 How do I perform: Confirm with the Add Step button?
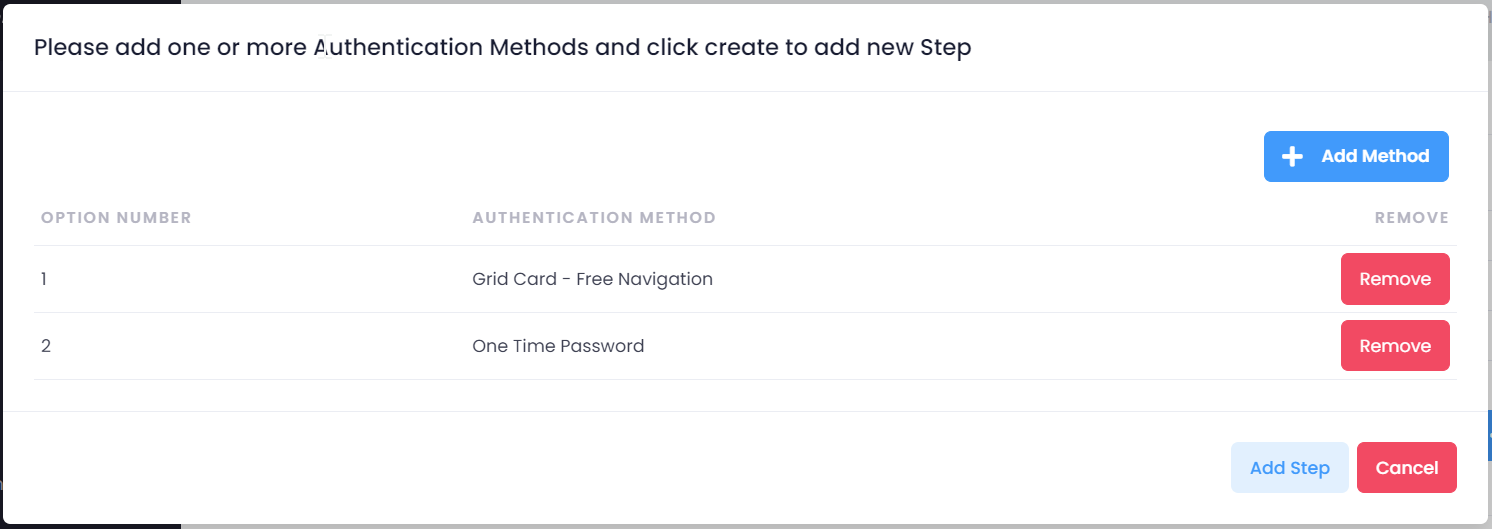[x=1289, y=468]
